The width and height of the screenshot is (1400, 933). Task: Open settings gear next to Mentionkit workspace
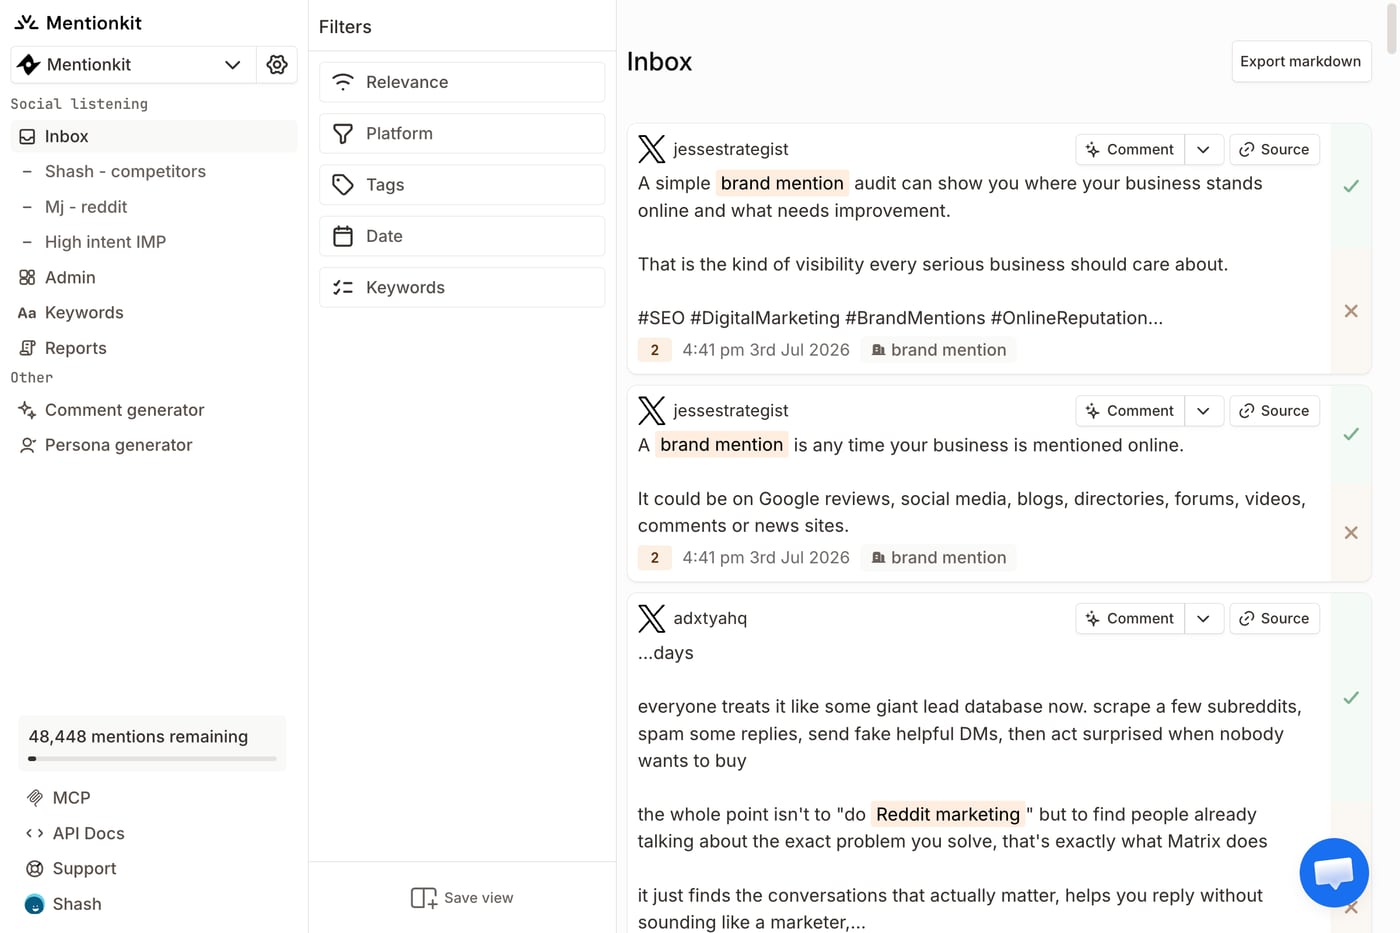[x=277, y=65]
